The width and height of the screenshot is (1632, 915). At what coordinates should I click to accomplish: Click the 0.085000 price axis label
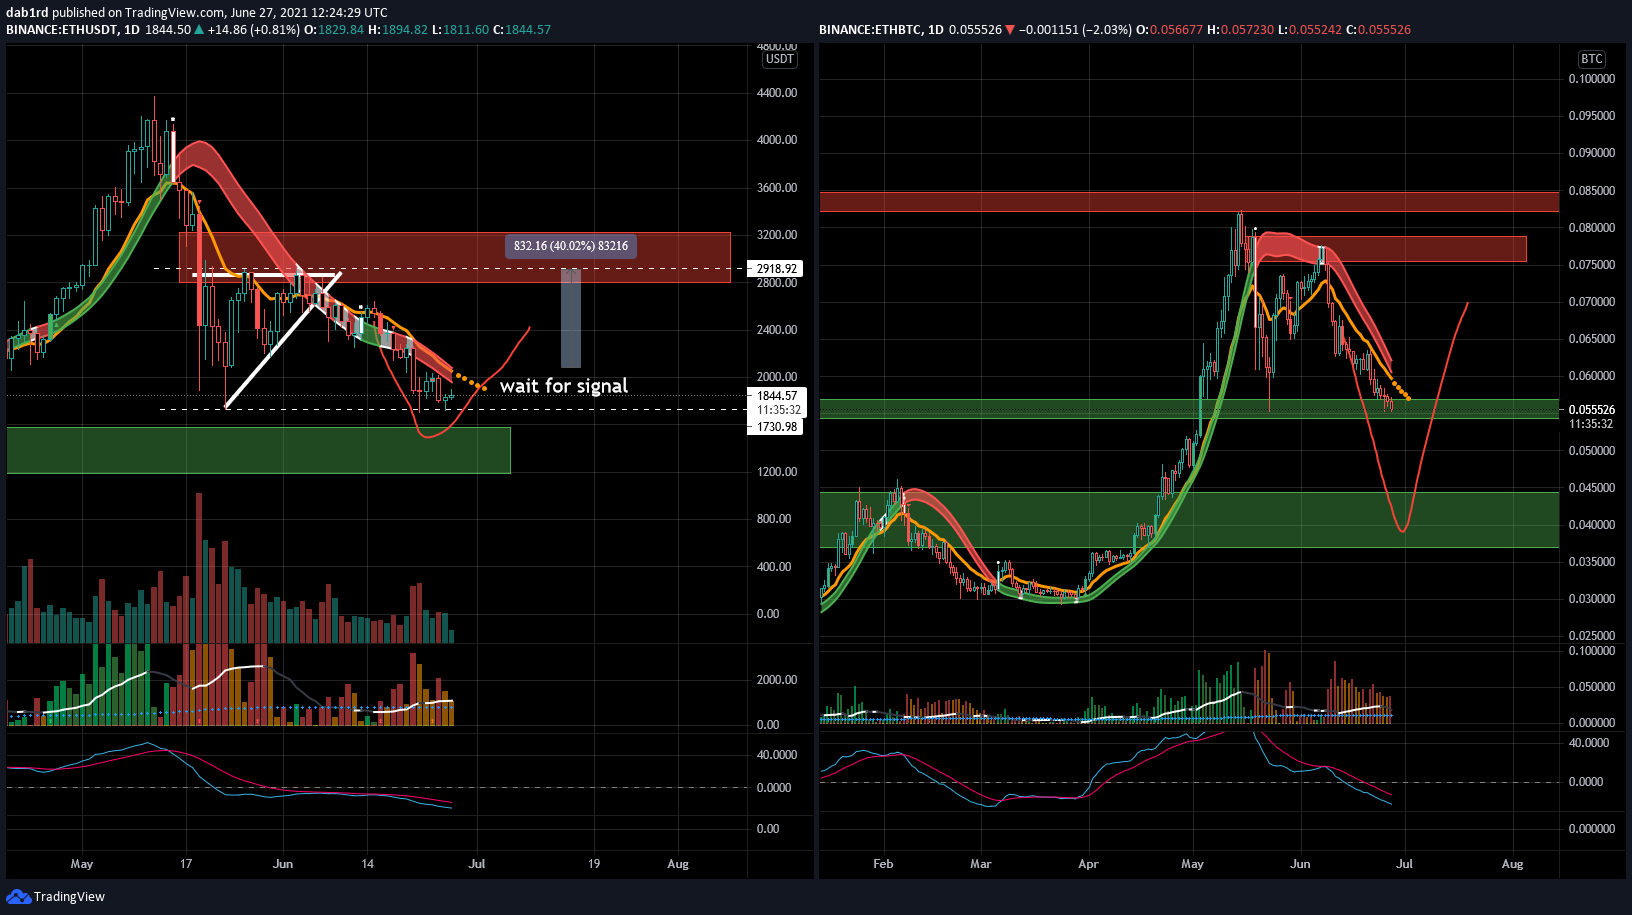(1591, 191)
